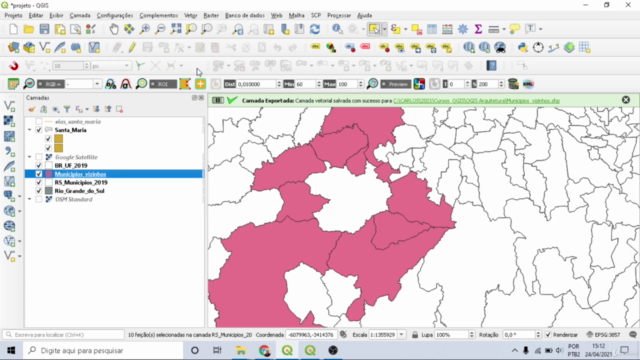This screenshot has width=640, height=360.
Task: Collapse the Santa_Maria group
Action: [29, 130]
